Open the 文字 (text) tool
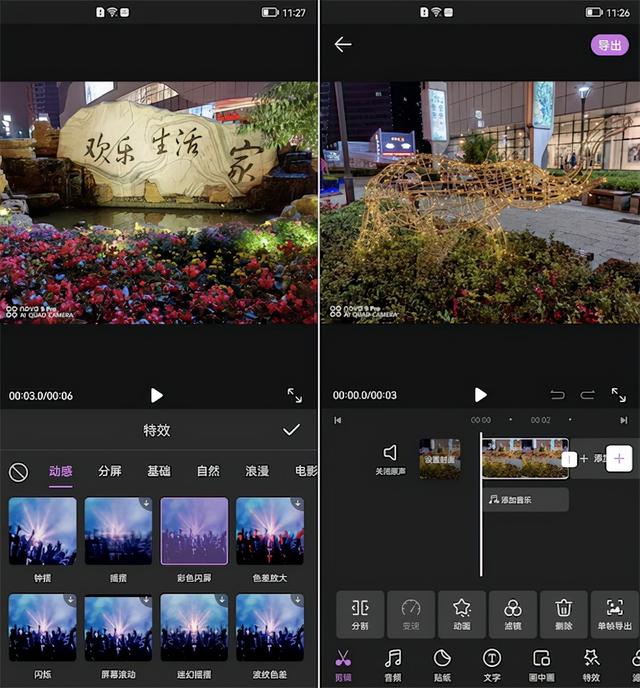Image resolution: width=640 pixels, height=688 pixels. [x=492, y=664]
